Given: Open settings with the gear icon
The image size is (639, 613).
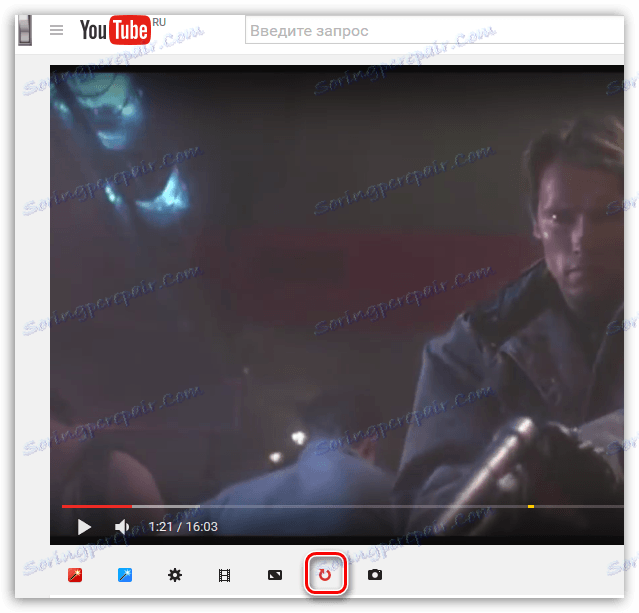Looking at the screenshot, I should 175,575.
